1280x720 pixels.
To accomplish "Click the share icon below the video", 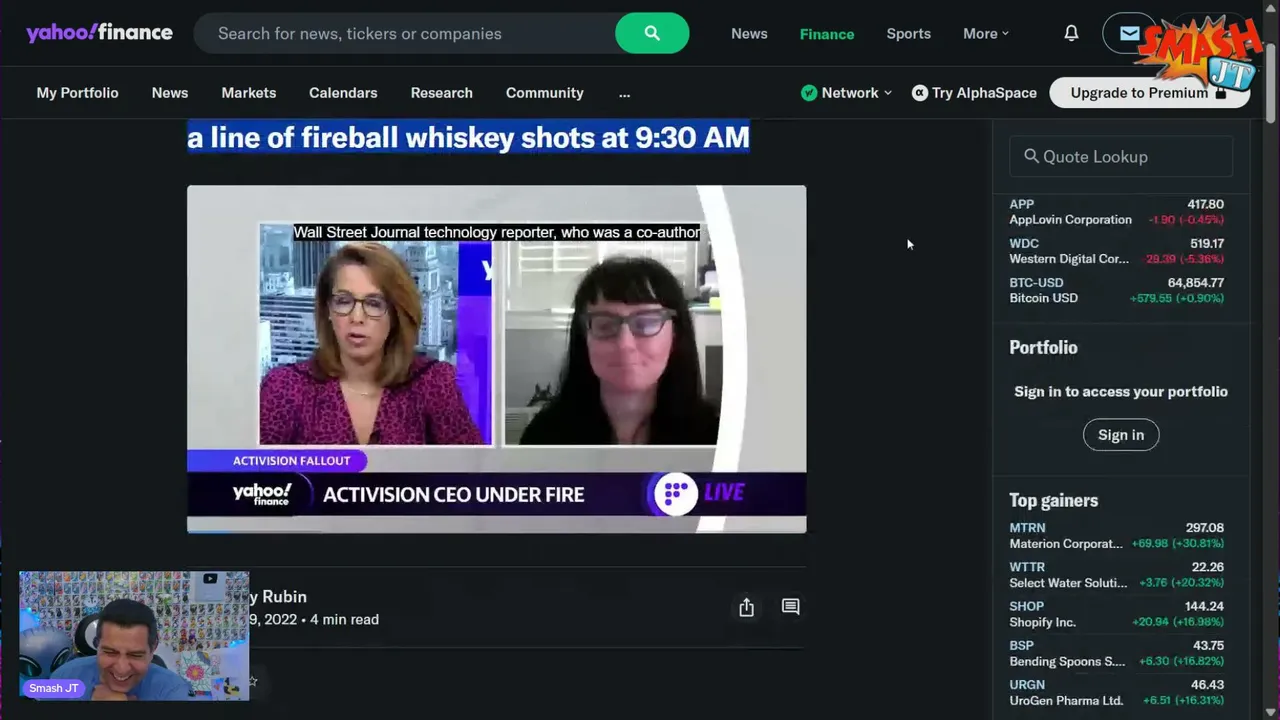I will click(746, 607).
